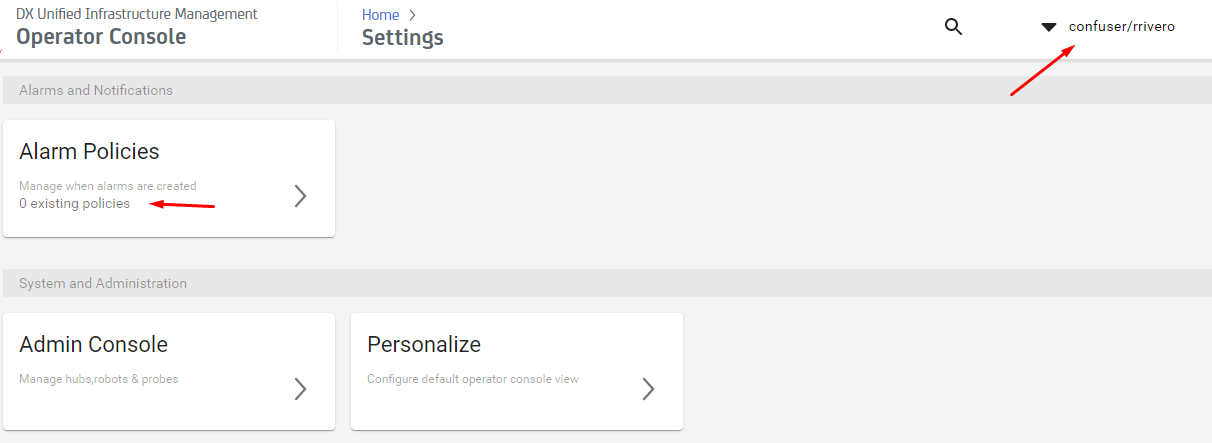Screen dimensions: 1212x443
Task: Open the search magnifier icon
Action: pyautogui.click(x=953, y=27)
